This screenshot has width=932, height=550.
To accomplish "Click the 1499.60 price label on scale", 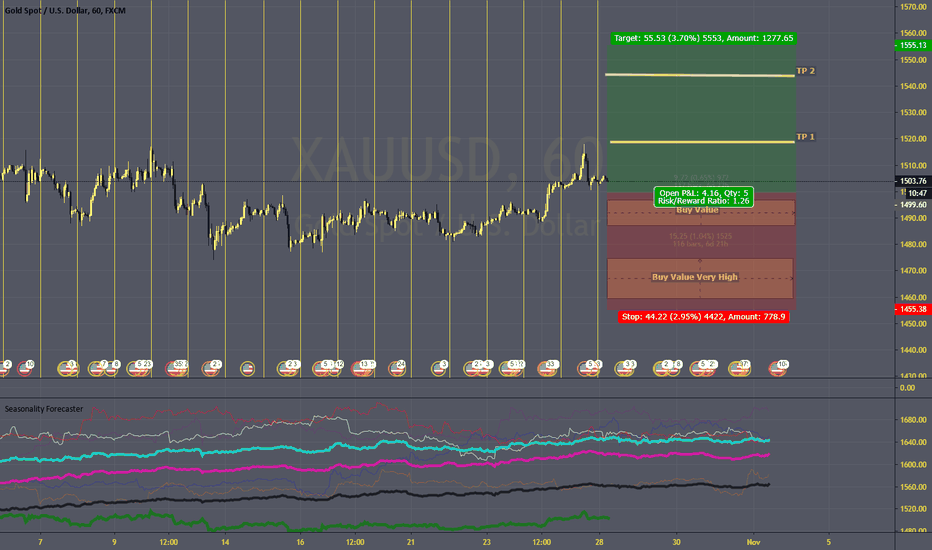I will click(913, 205).
